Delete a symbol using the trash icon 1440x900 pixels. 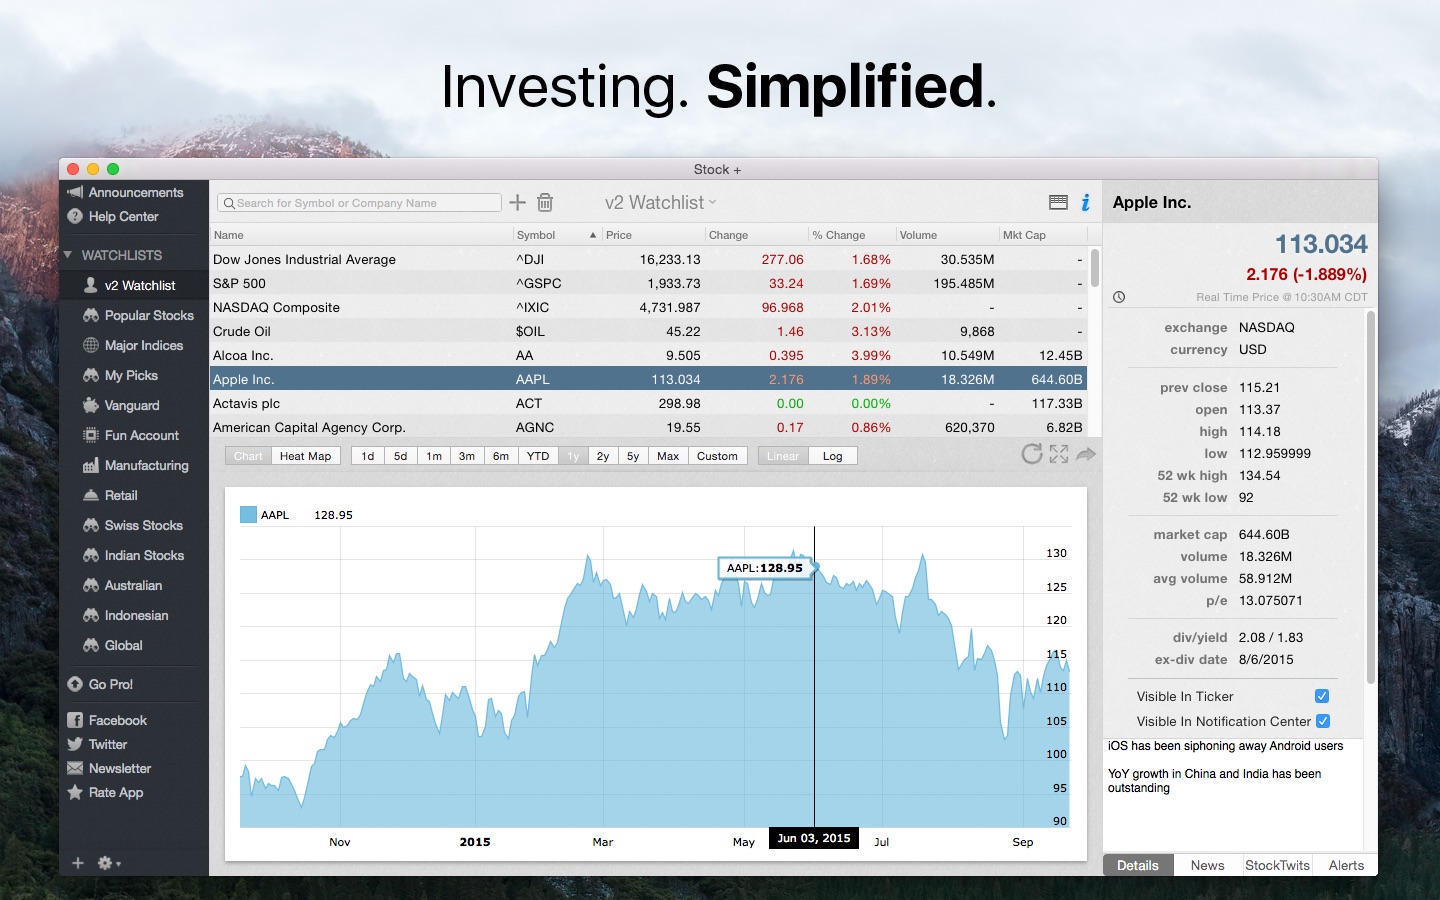545,202
